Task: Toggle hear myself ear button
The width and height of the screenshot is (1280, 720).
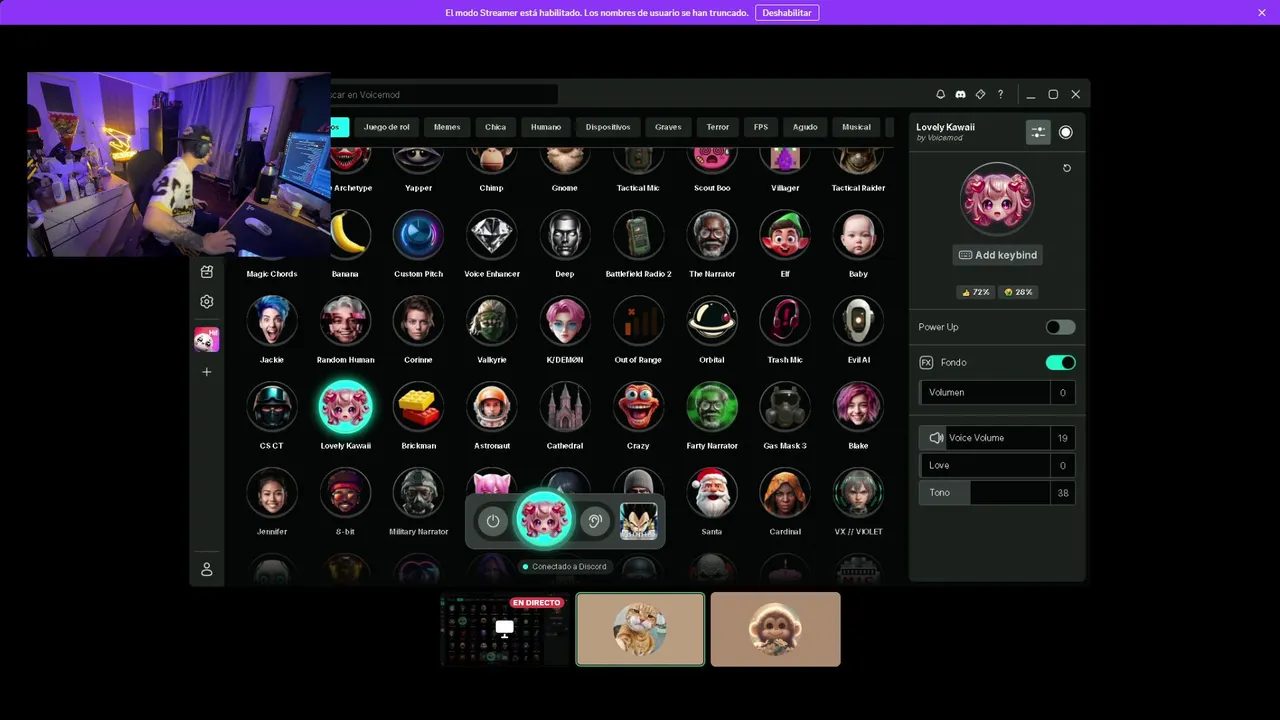Action: [x=594, y=521]
